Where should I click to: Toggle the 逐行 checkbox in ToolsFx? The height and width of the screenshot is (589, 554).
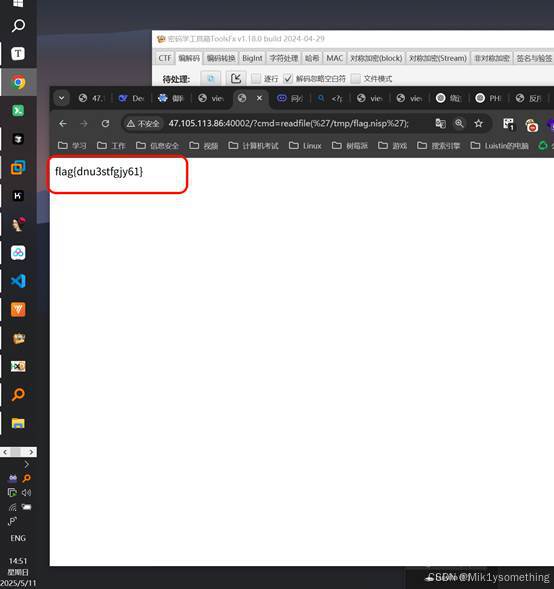255,79
